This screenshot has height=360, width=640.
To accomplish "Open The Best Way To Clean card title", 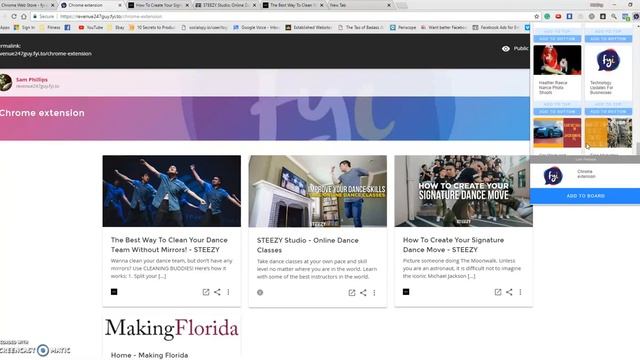I will click(169, 245).
